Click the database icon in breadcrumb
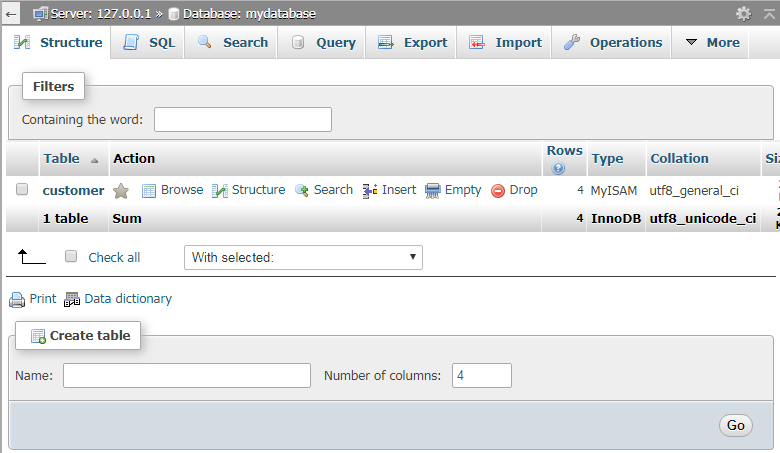 (x=174, y=14)
